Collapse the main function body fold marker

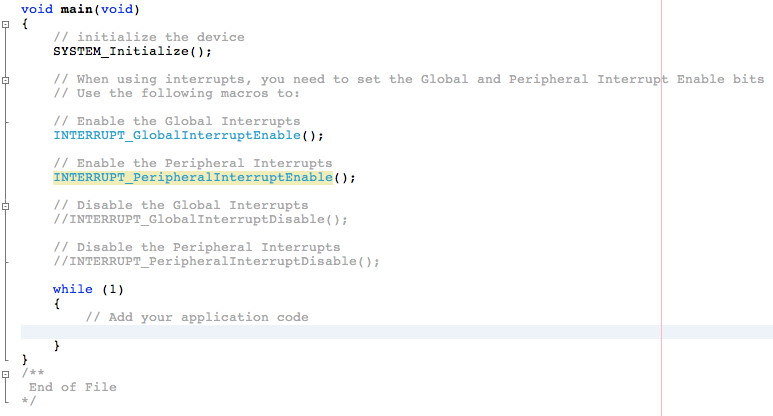pyautogui.click(x=6, y=23)
